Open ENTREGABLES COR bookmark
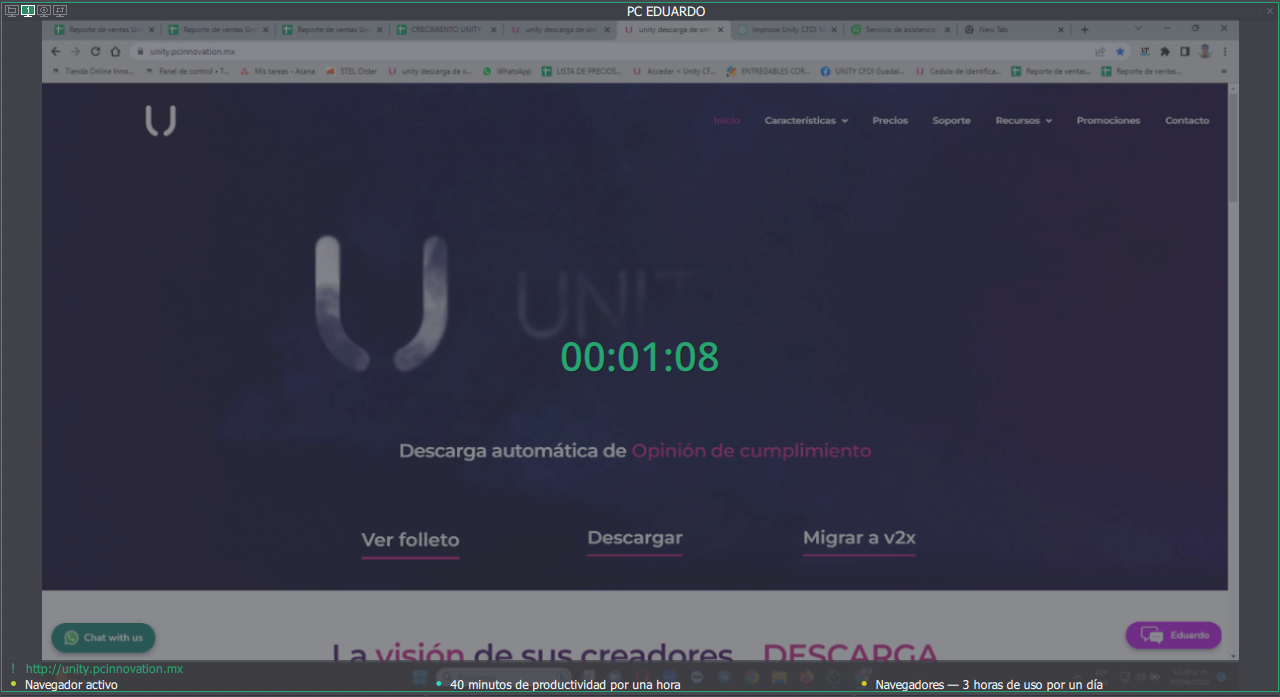 (768, 71)
